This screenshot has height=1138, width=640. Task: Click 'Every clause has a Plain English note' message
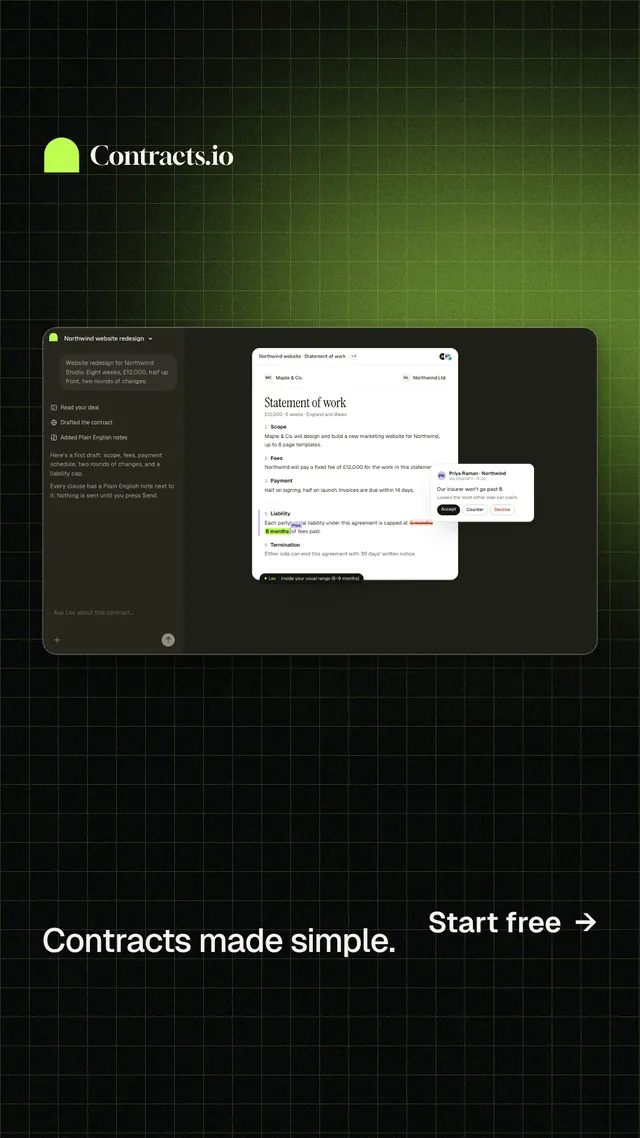click(x=112, y=491)
